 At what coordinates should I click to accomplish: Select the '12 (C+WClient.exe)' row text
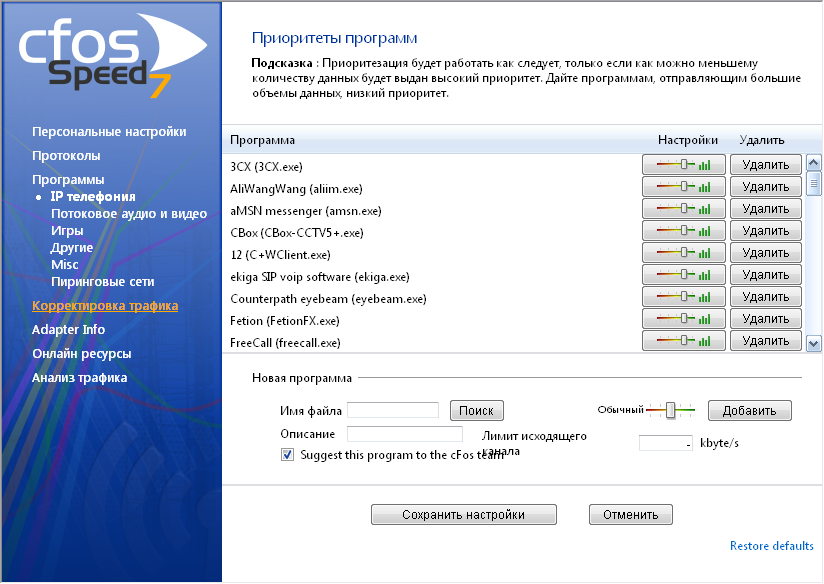pos(281,255)
